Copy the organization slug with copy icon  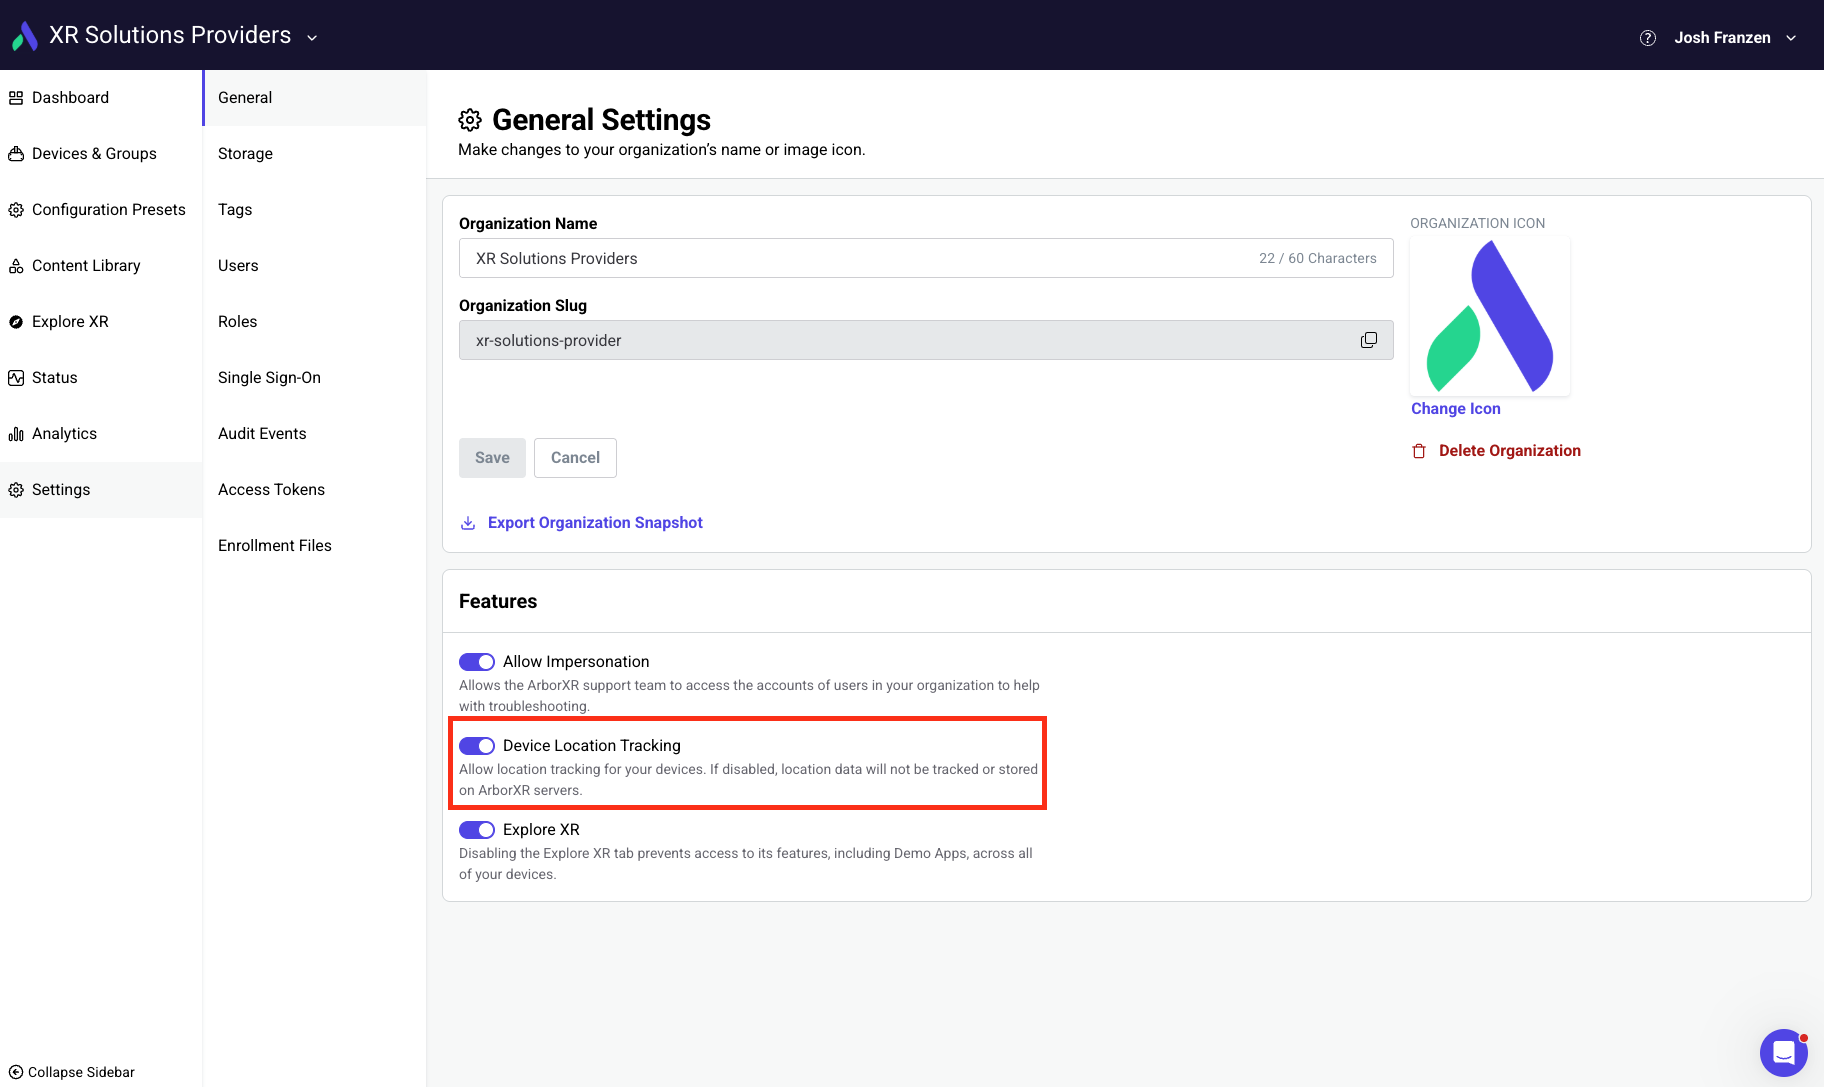pos(1369,340)
